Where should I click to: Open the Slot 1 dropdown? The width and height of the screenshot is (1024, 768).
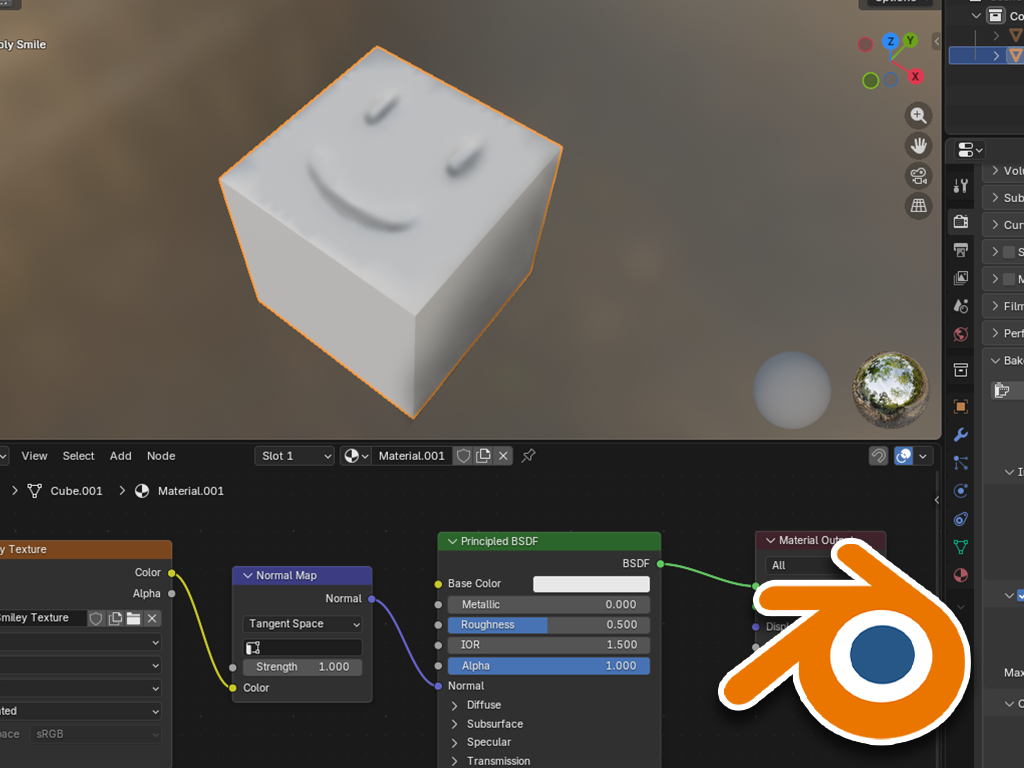(x=294, y=456)
